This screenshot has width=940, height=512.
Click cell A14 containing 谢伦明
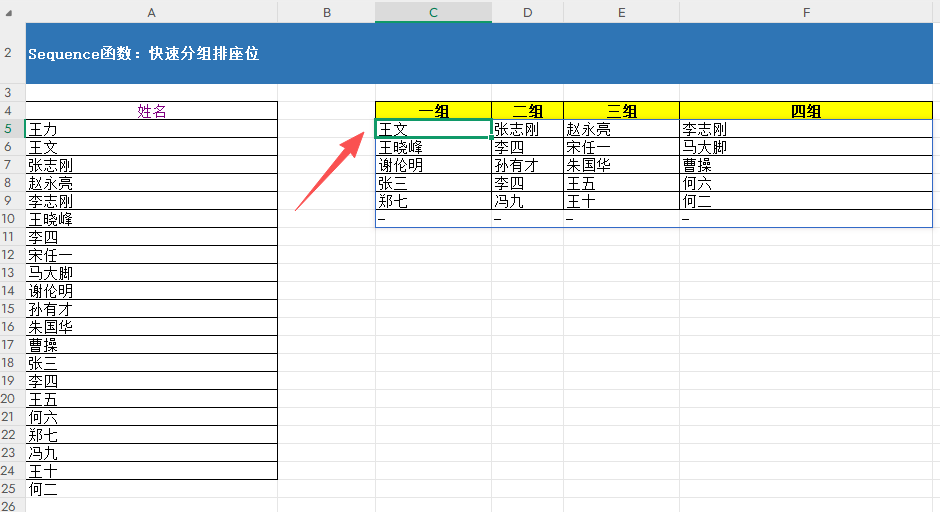pos(152,291)
